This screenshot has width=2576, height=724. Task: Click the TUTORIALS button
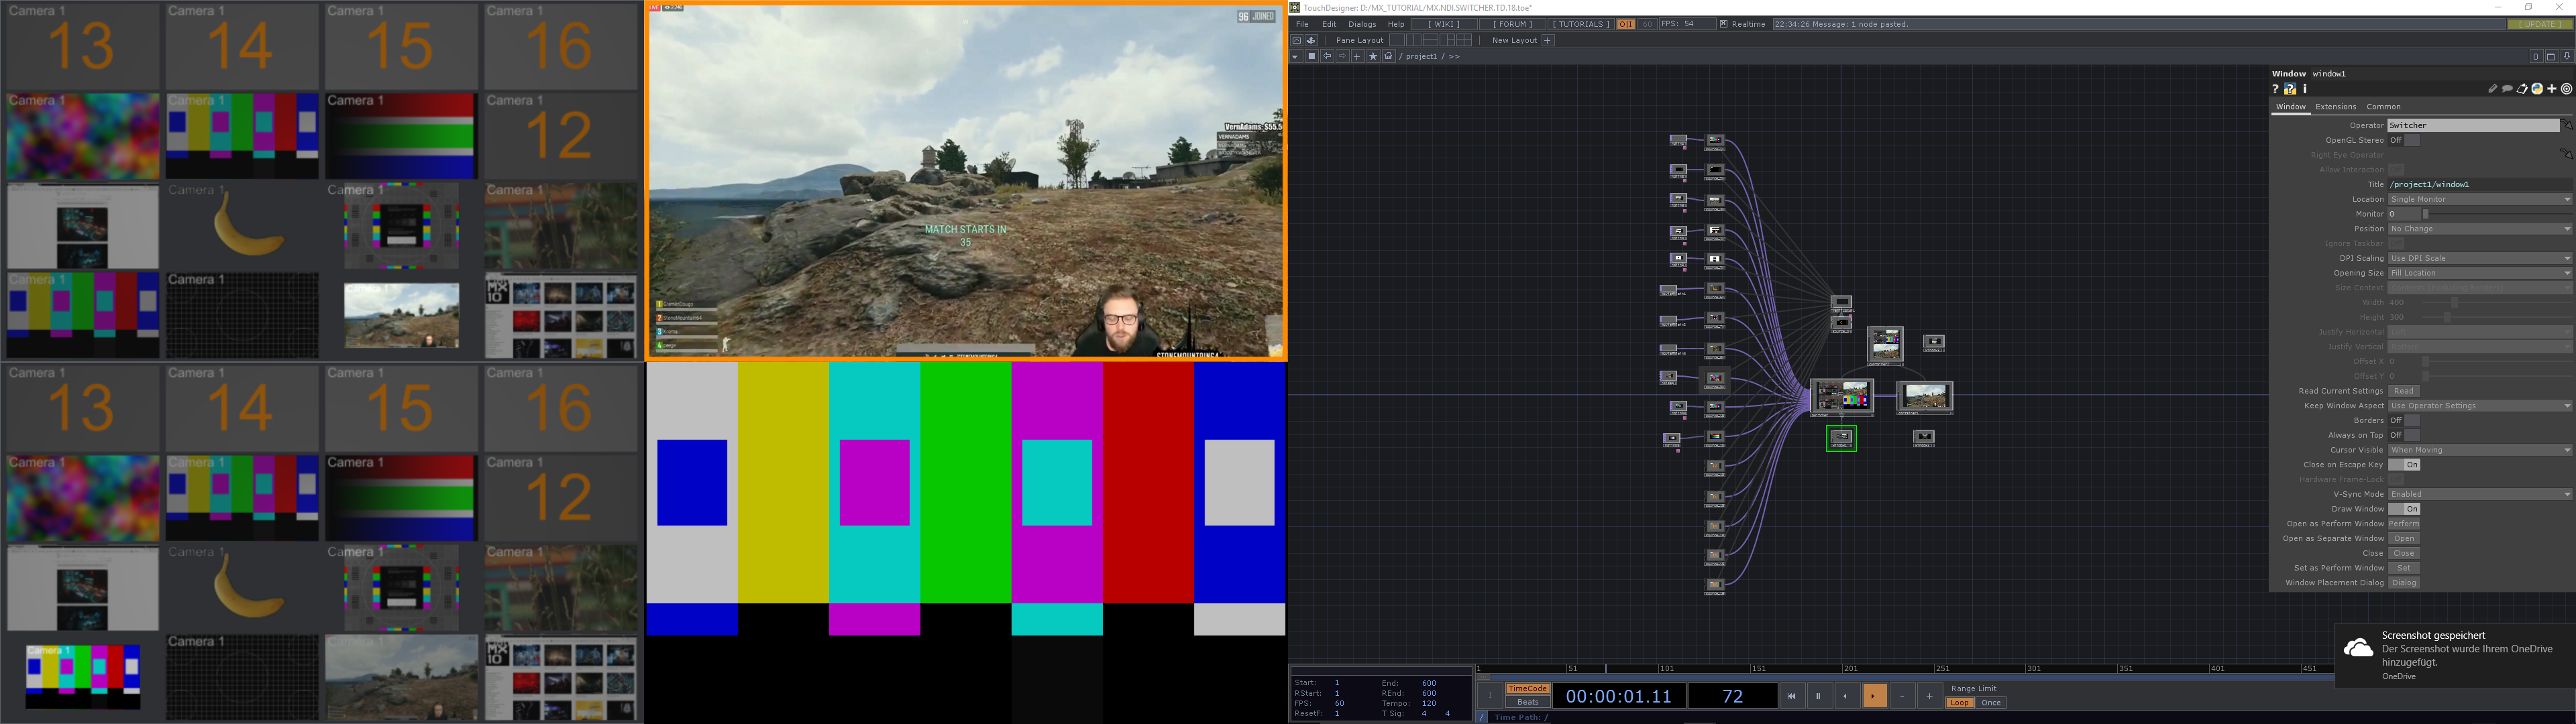pos(1580,24)
